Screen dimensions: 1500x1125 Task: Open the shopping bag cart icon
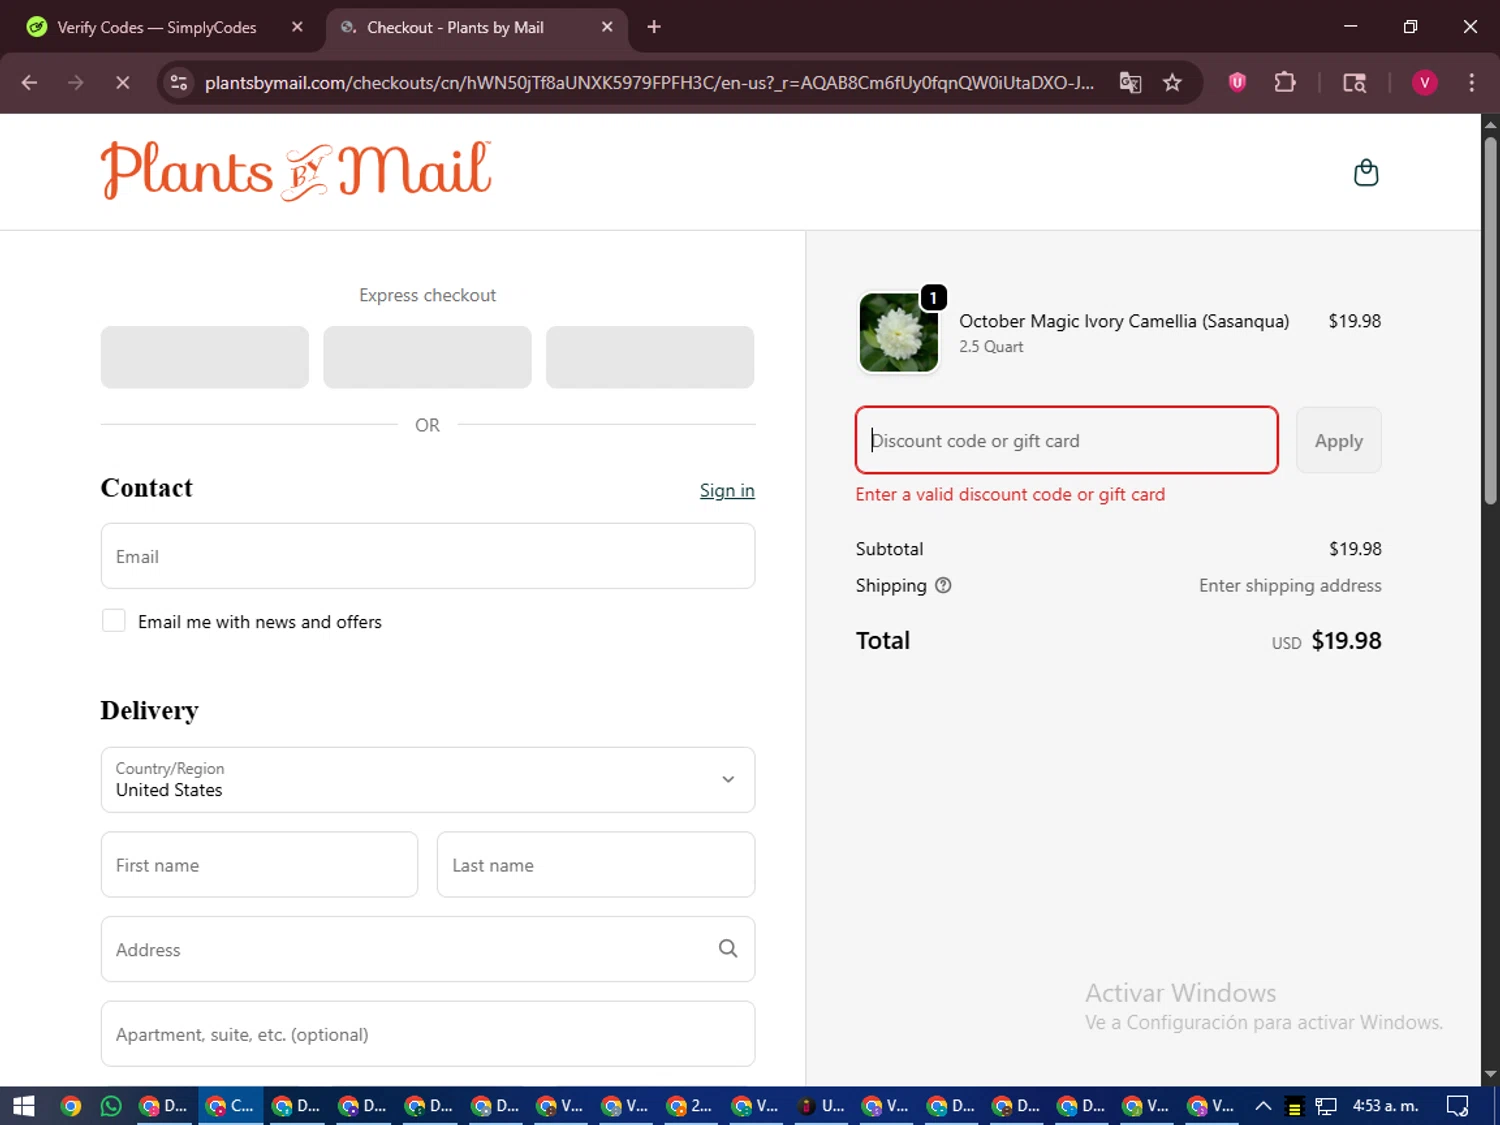click(1366, 173)
